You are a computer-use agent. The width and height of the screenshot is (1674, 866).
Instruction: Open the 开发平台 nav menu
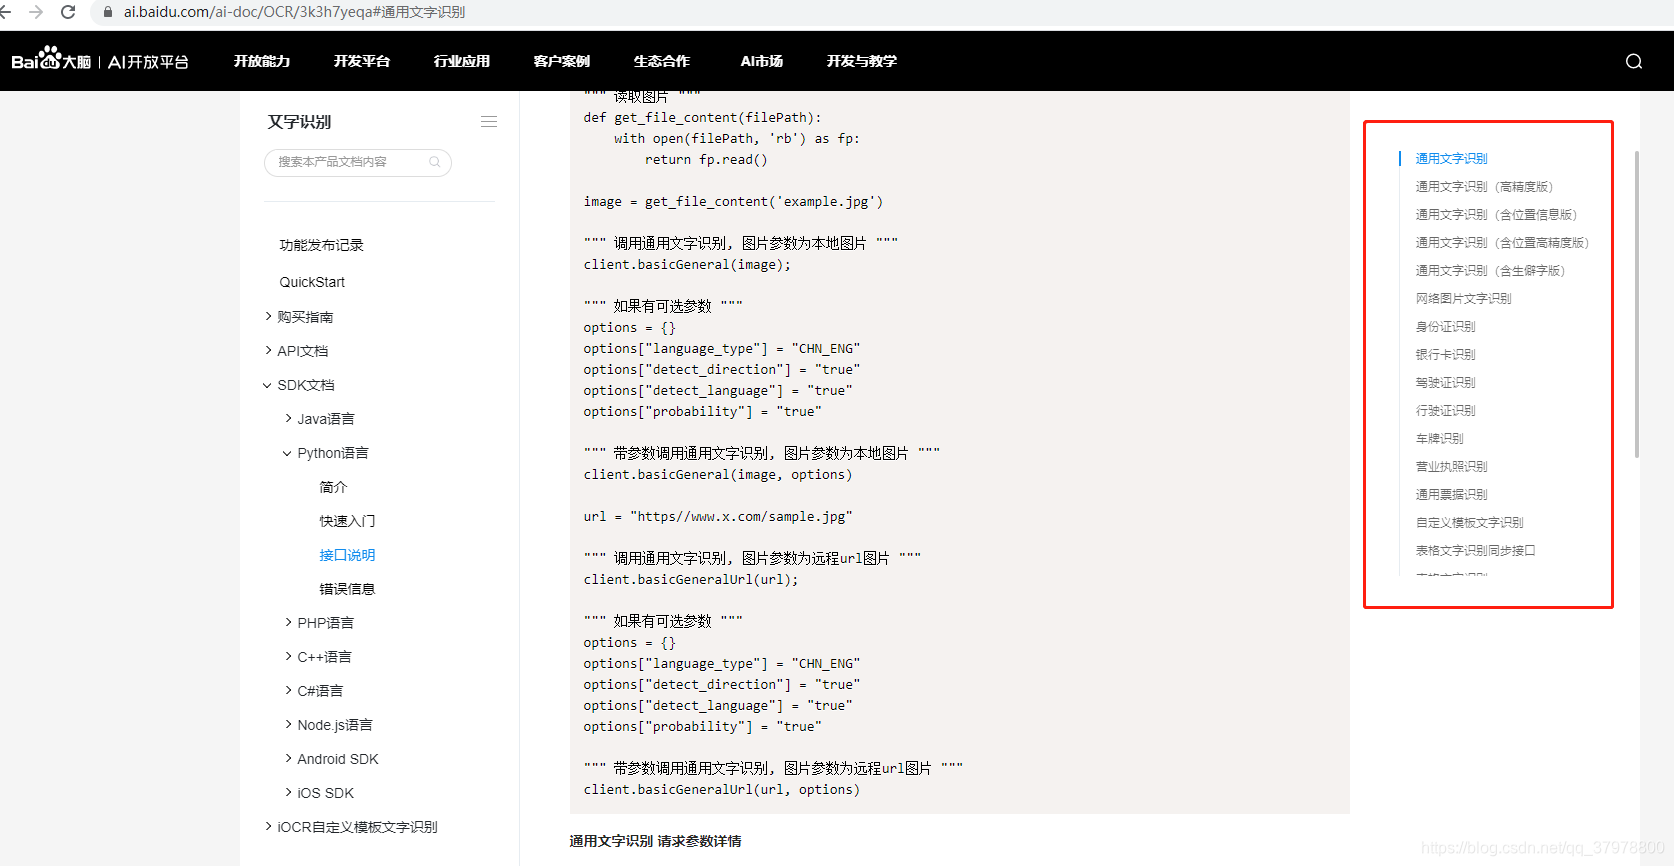click(362, 61)
